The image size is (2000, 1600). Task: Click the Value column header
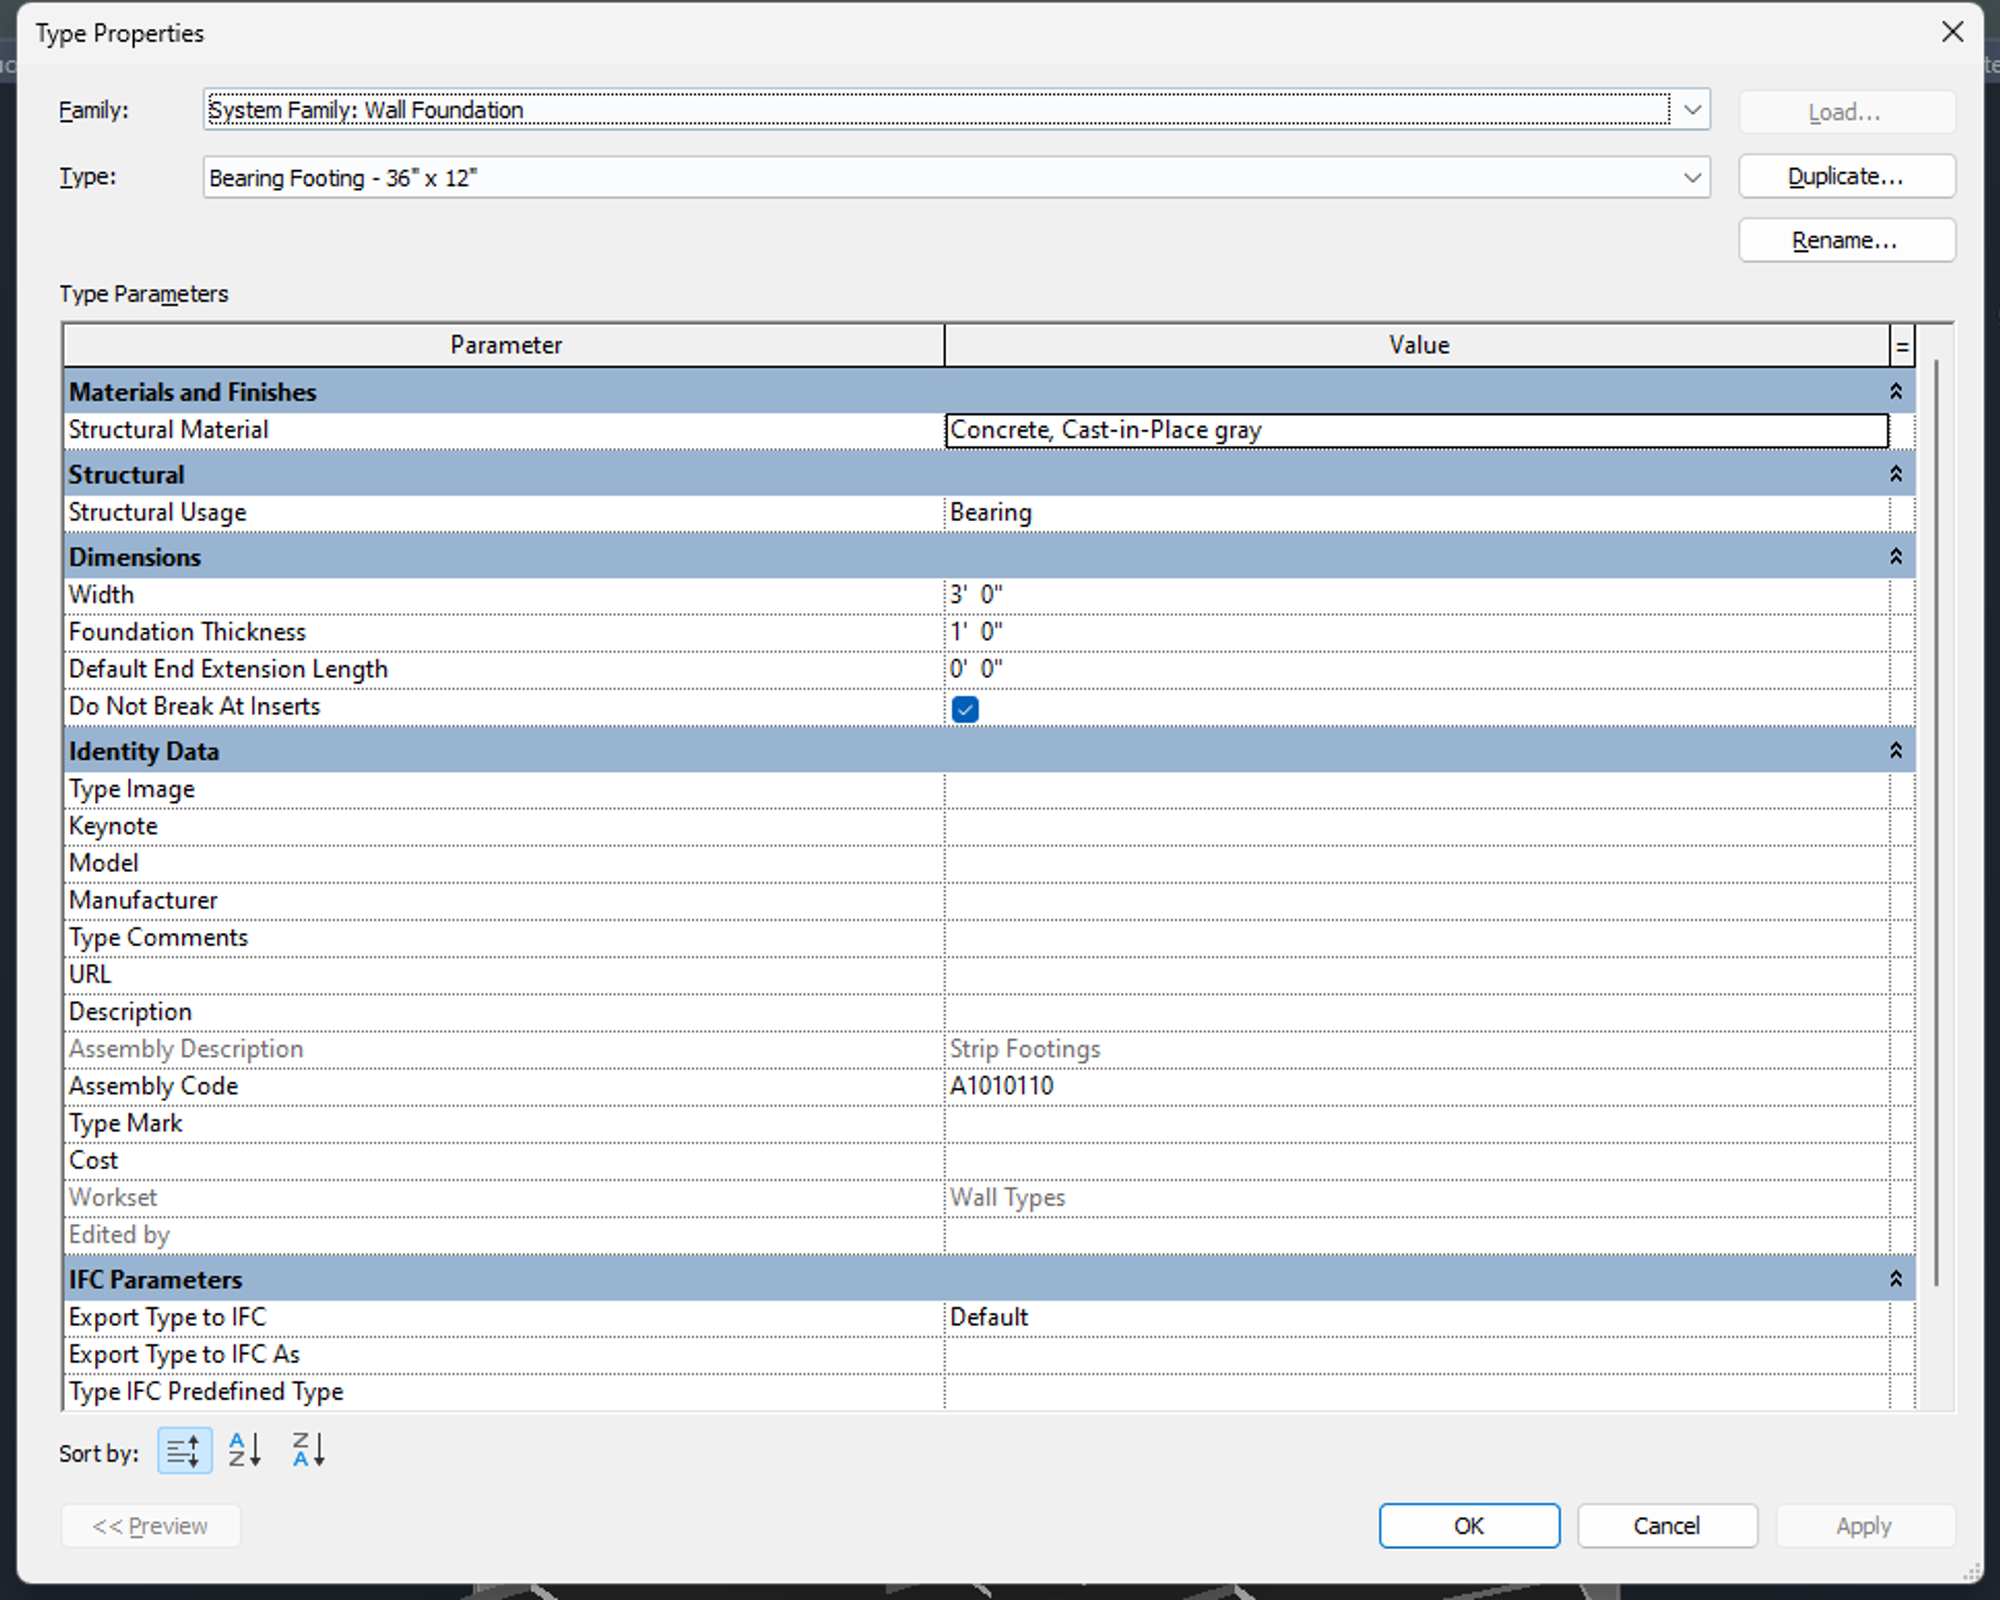1417,346
